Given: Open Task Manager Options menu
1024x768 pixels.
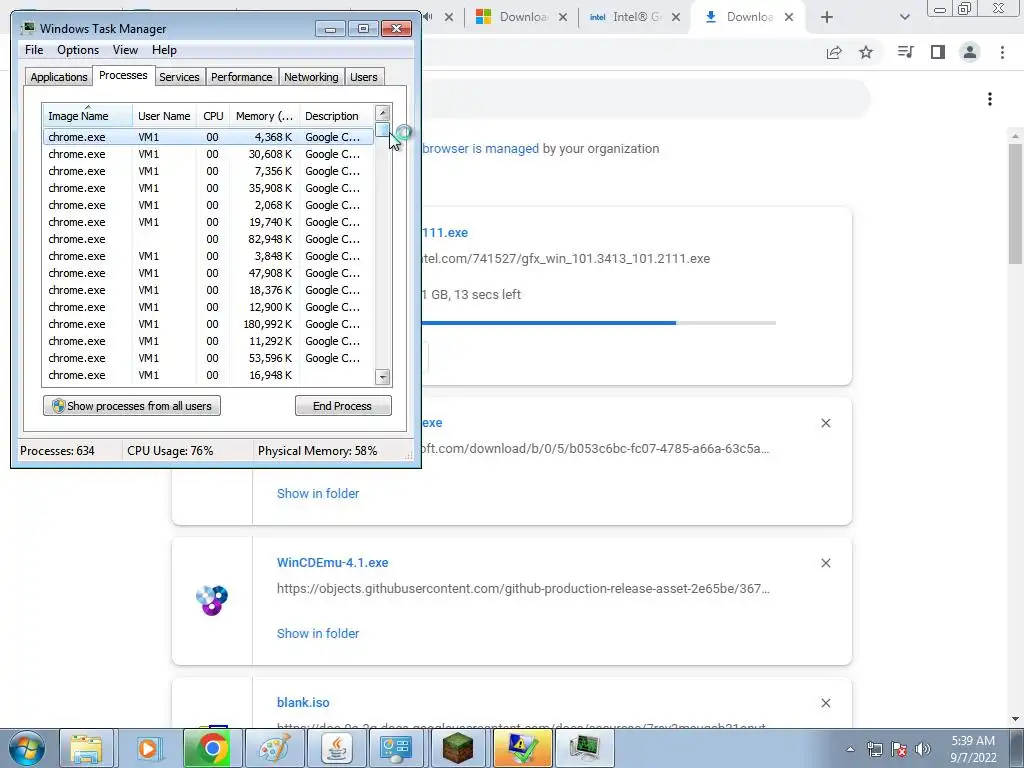Looking at the screenshot, I should click(x=78, y=50).
